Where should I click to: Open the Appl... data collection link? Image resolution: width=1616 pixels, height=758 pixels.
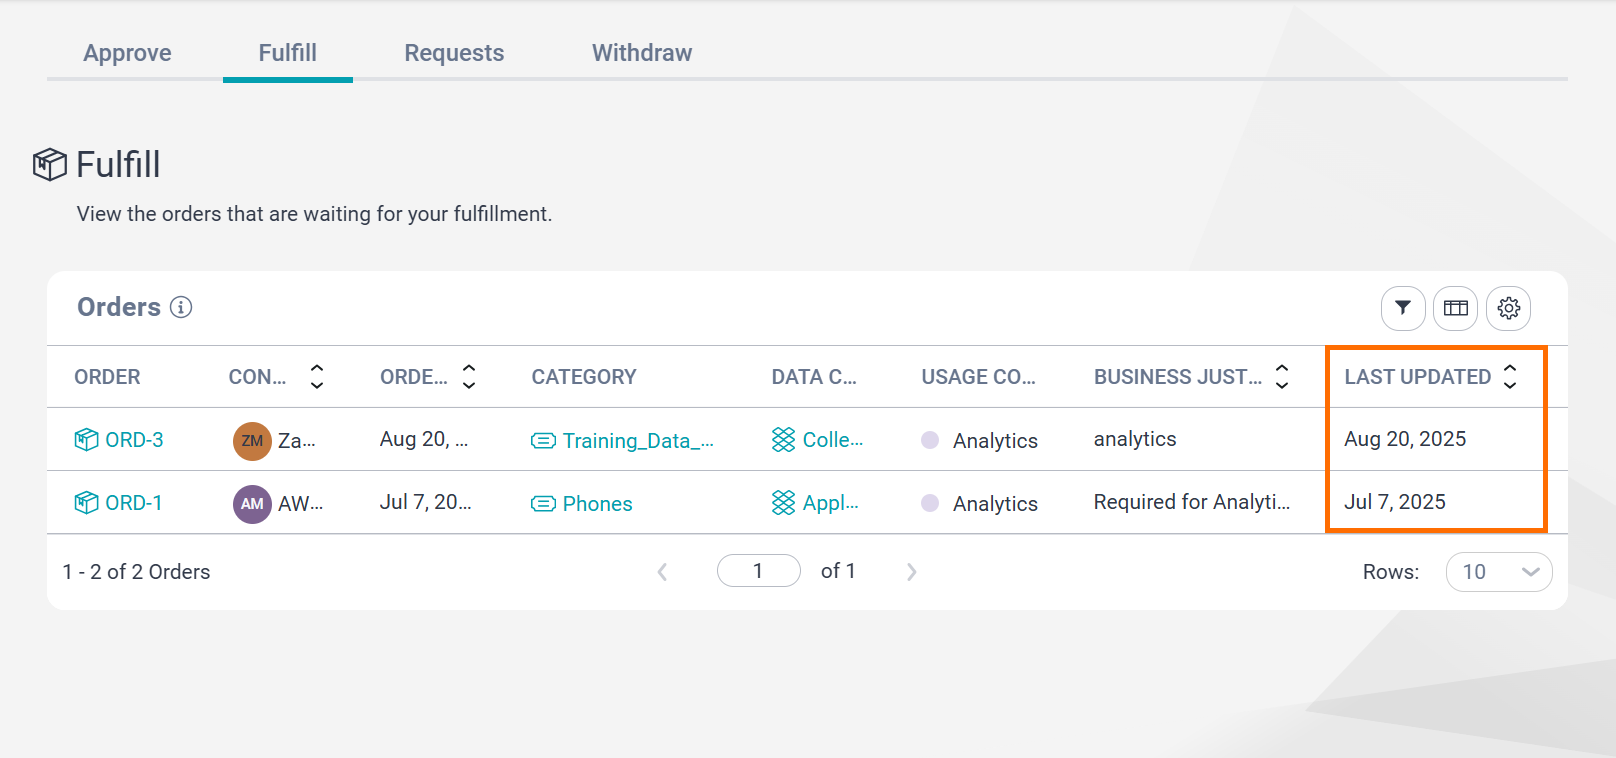(831, 503)
